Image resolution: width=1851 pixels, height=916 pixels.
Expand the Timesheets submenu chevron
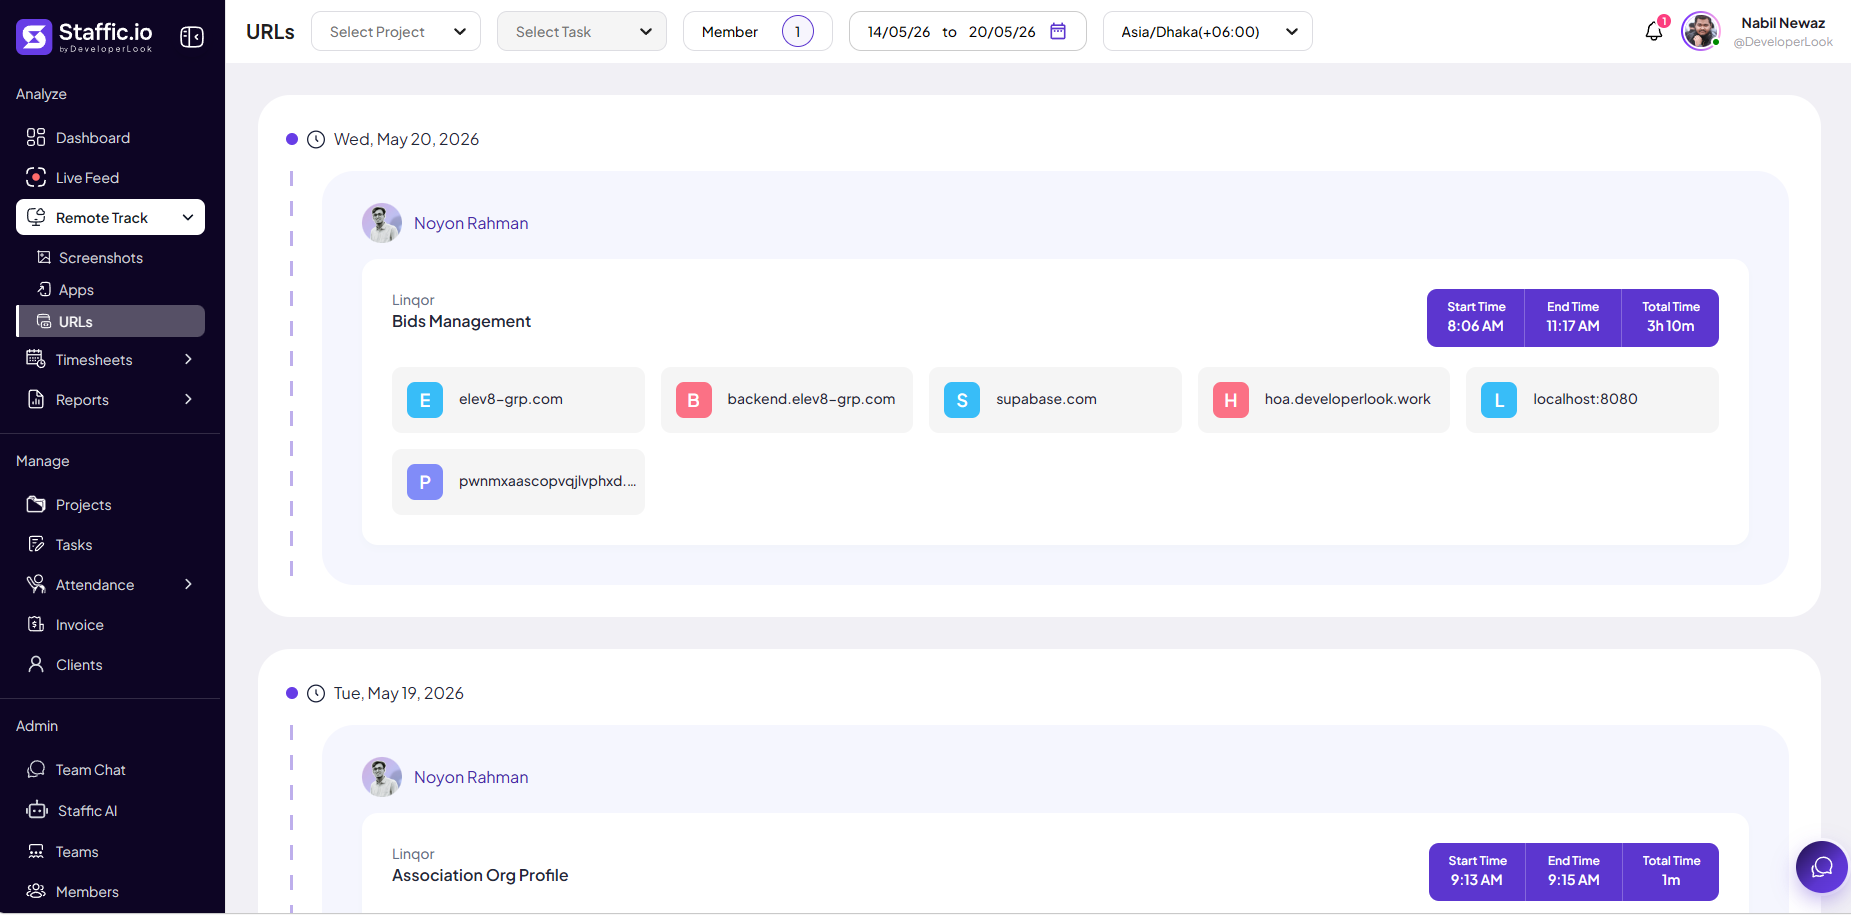[x=188, y=359]
